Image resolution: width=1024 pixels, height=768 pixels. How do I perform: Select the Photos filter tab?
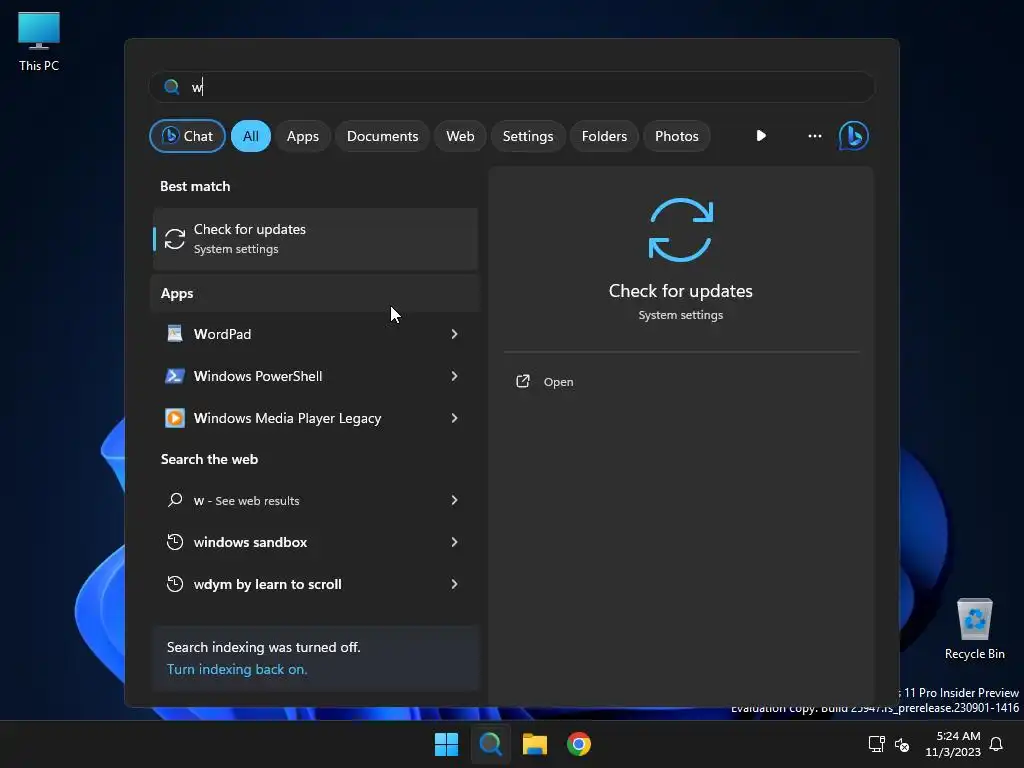(x=677, y=136)
